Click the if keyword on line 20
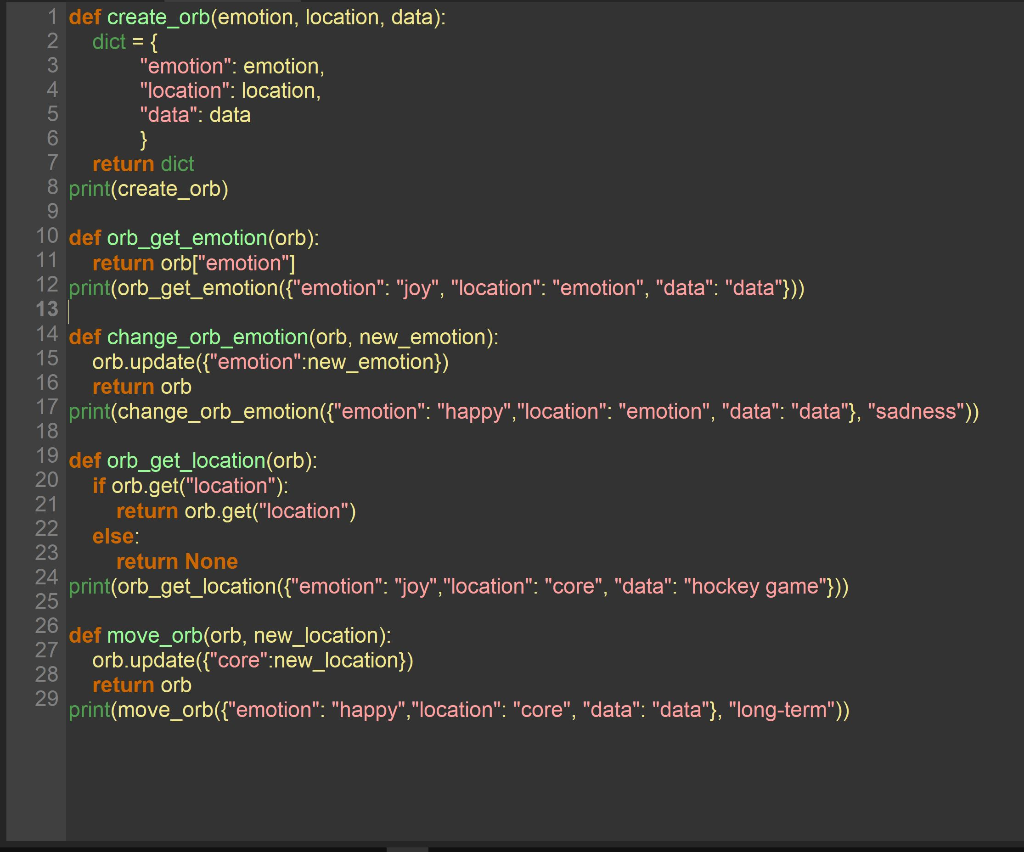1024x852 pixels. coord(99,486)
